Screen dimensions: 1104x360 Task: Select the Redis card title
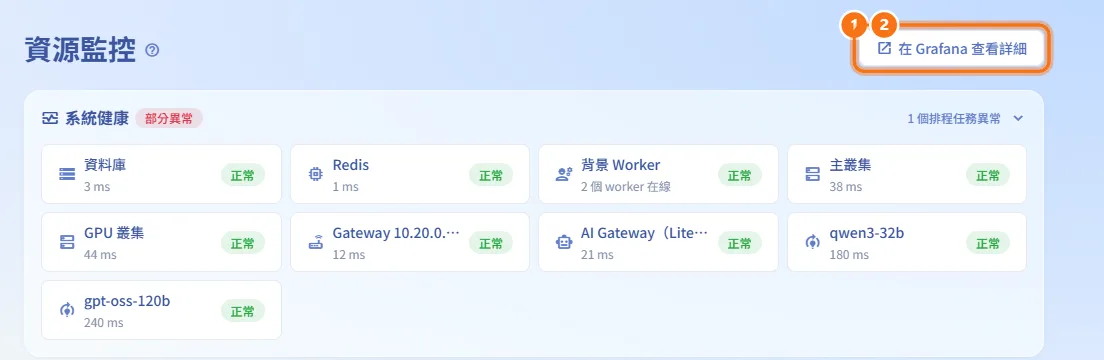(351, 165)
